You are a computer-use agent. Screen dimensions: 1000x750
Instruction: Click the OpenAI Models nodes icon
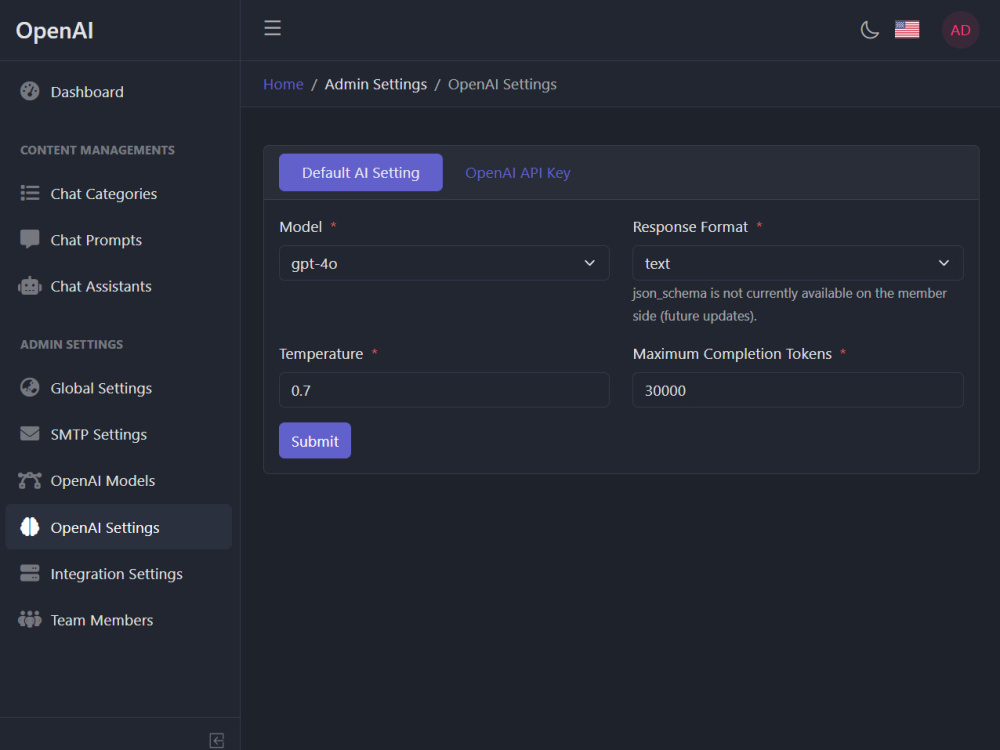click(29, 480)
